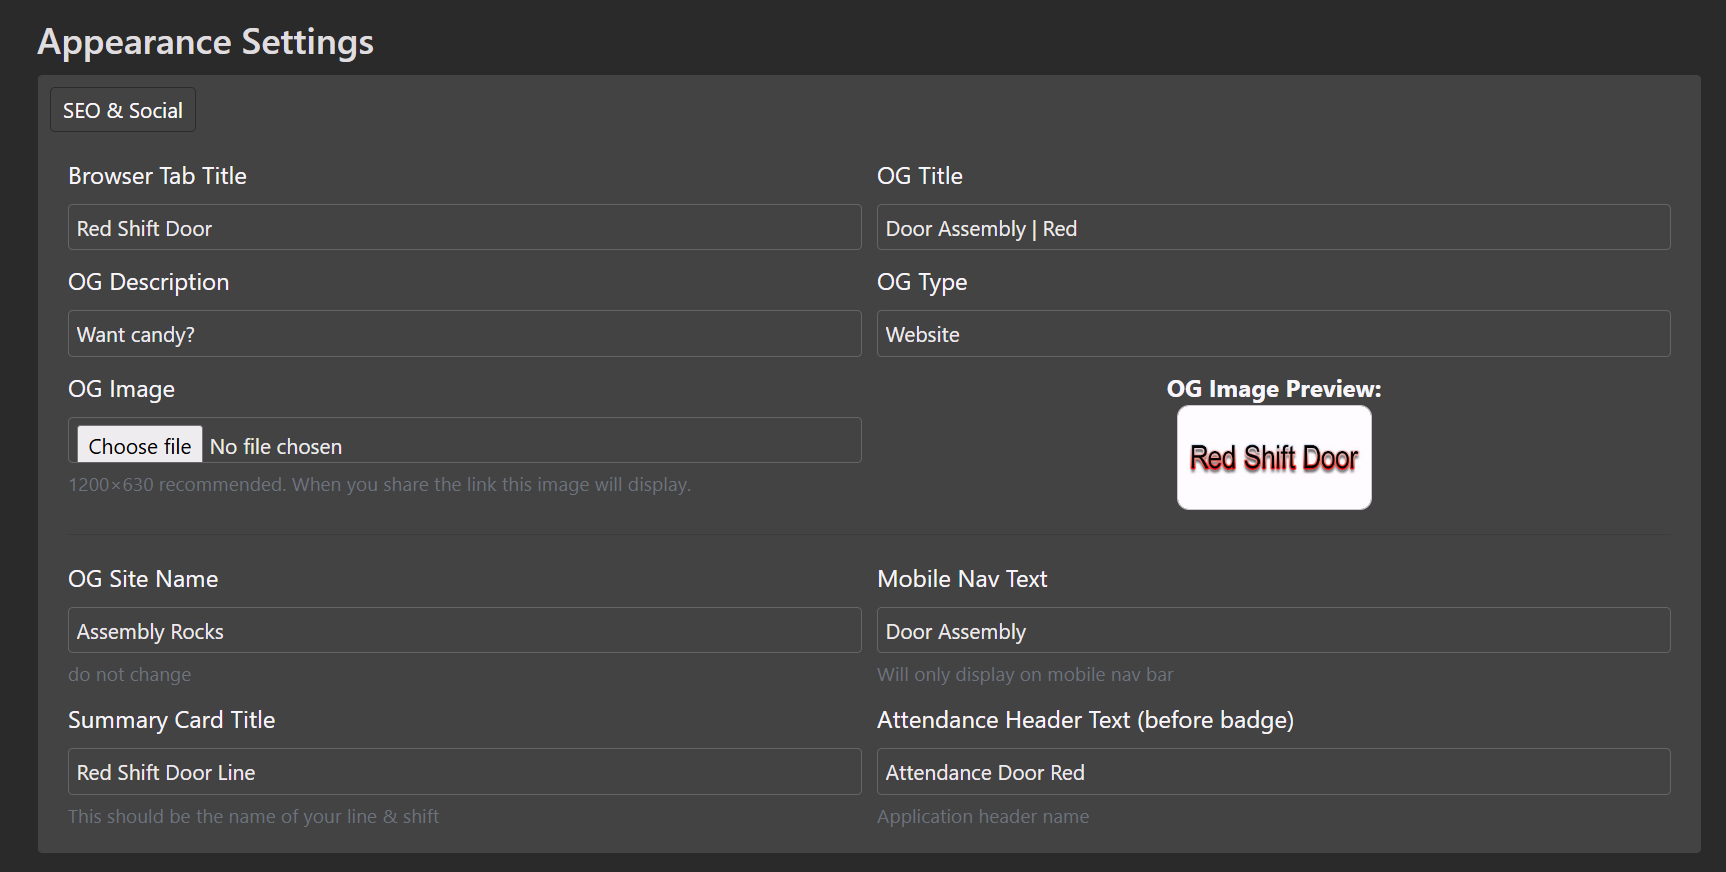1726x872 pixels.
Task: Edit the OG Site Name field "Assembly Rocks"
Action: pyautogui.click(x=464, y=631)
